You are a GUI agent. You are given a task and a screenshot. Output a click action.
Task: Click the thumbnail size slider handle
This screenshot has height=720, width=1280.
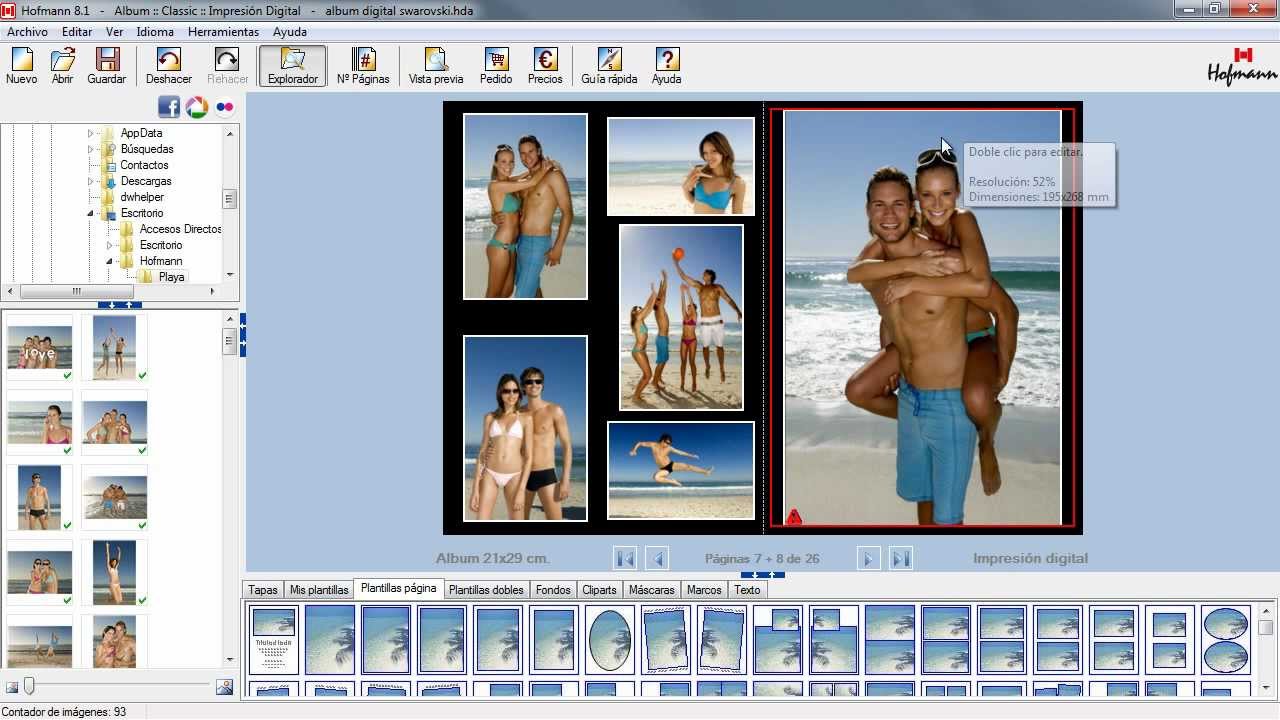click(29, 685)
